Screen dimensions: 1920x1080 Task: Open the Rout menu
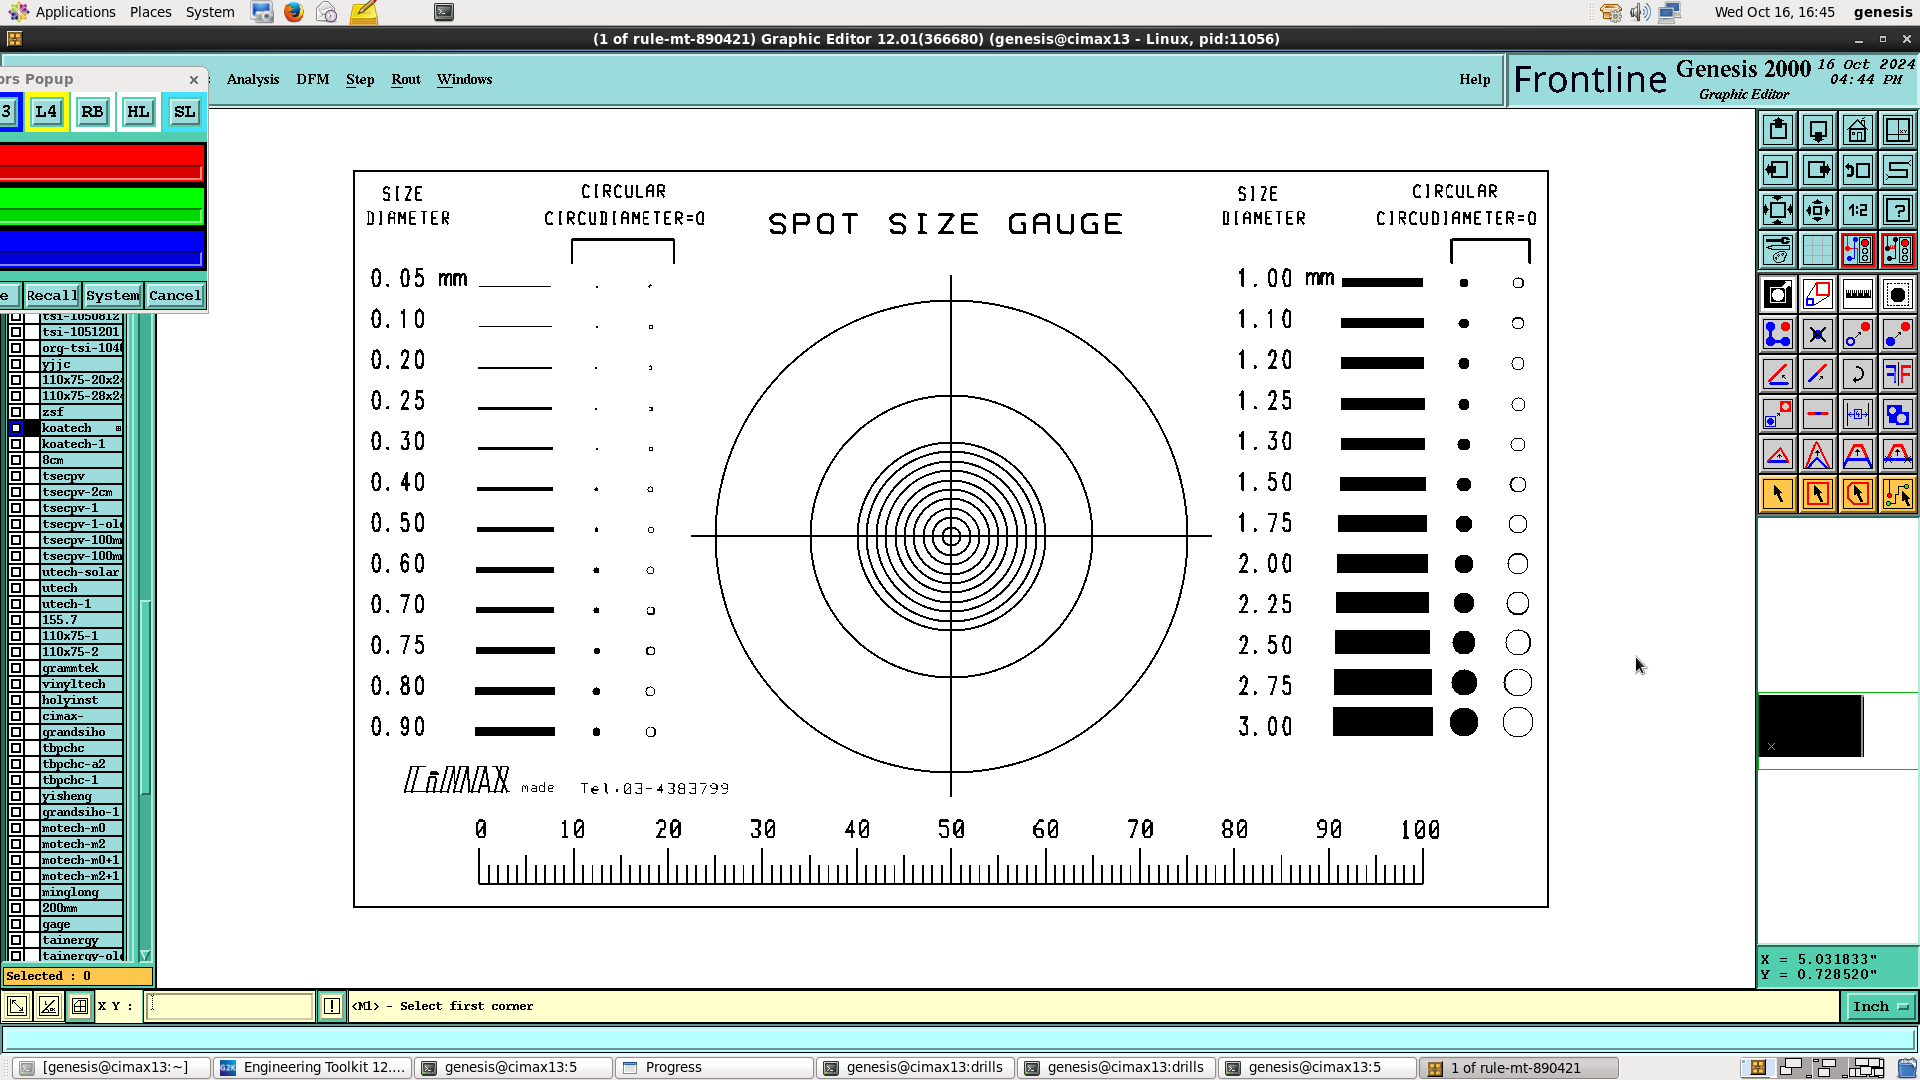click(406, 79)
